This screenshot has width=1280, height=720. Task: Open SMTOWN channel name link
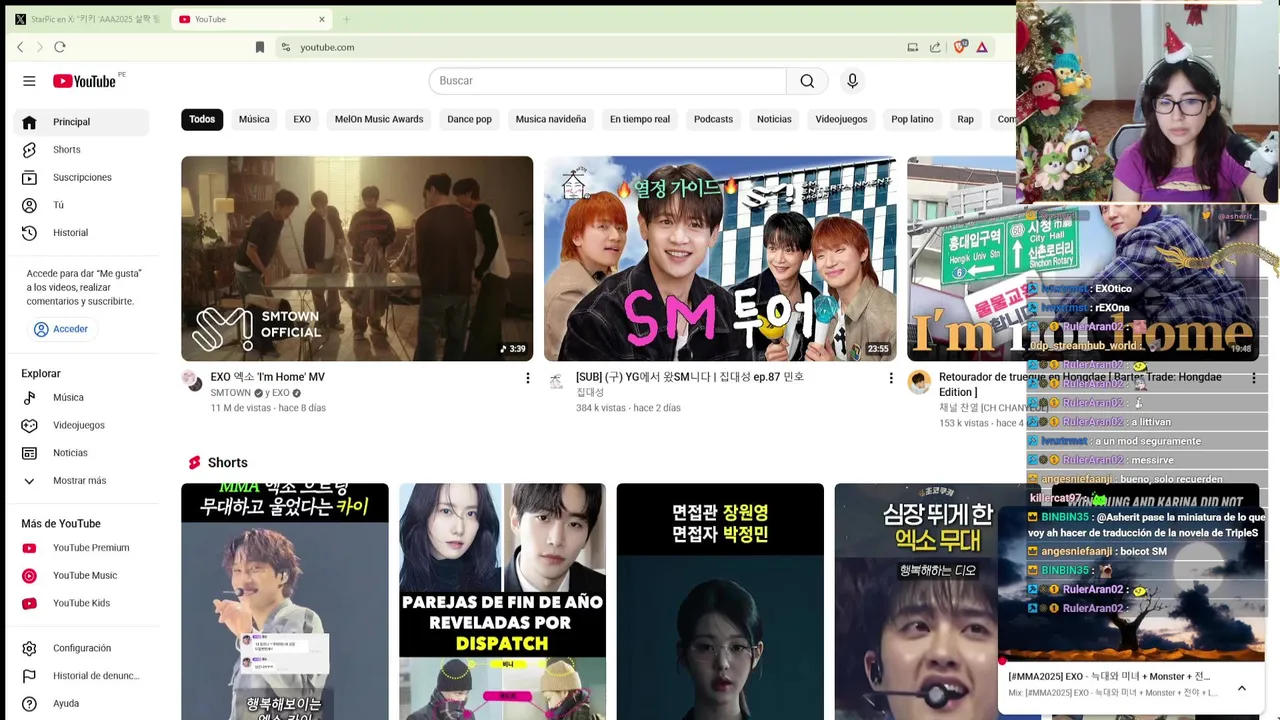coord(231,393)
